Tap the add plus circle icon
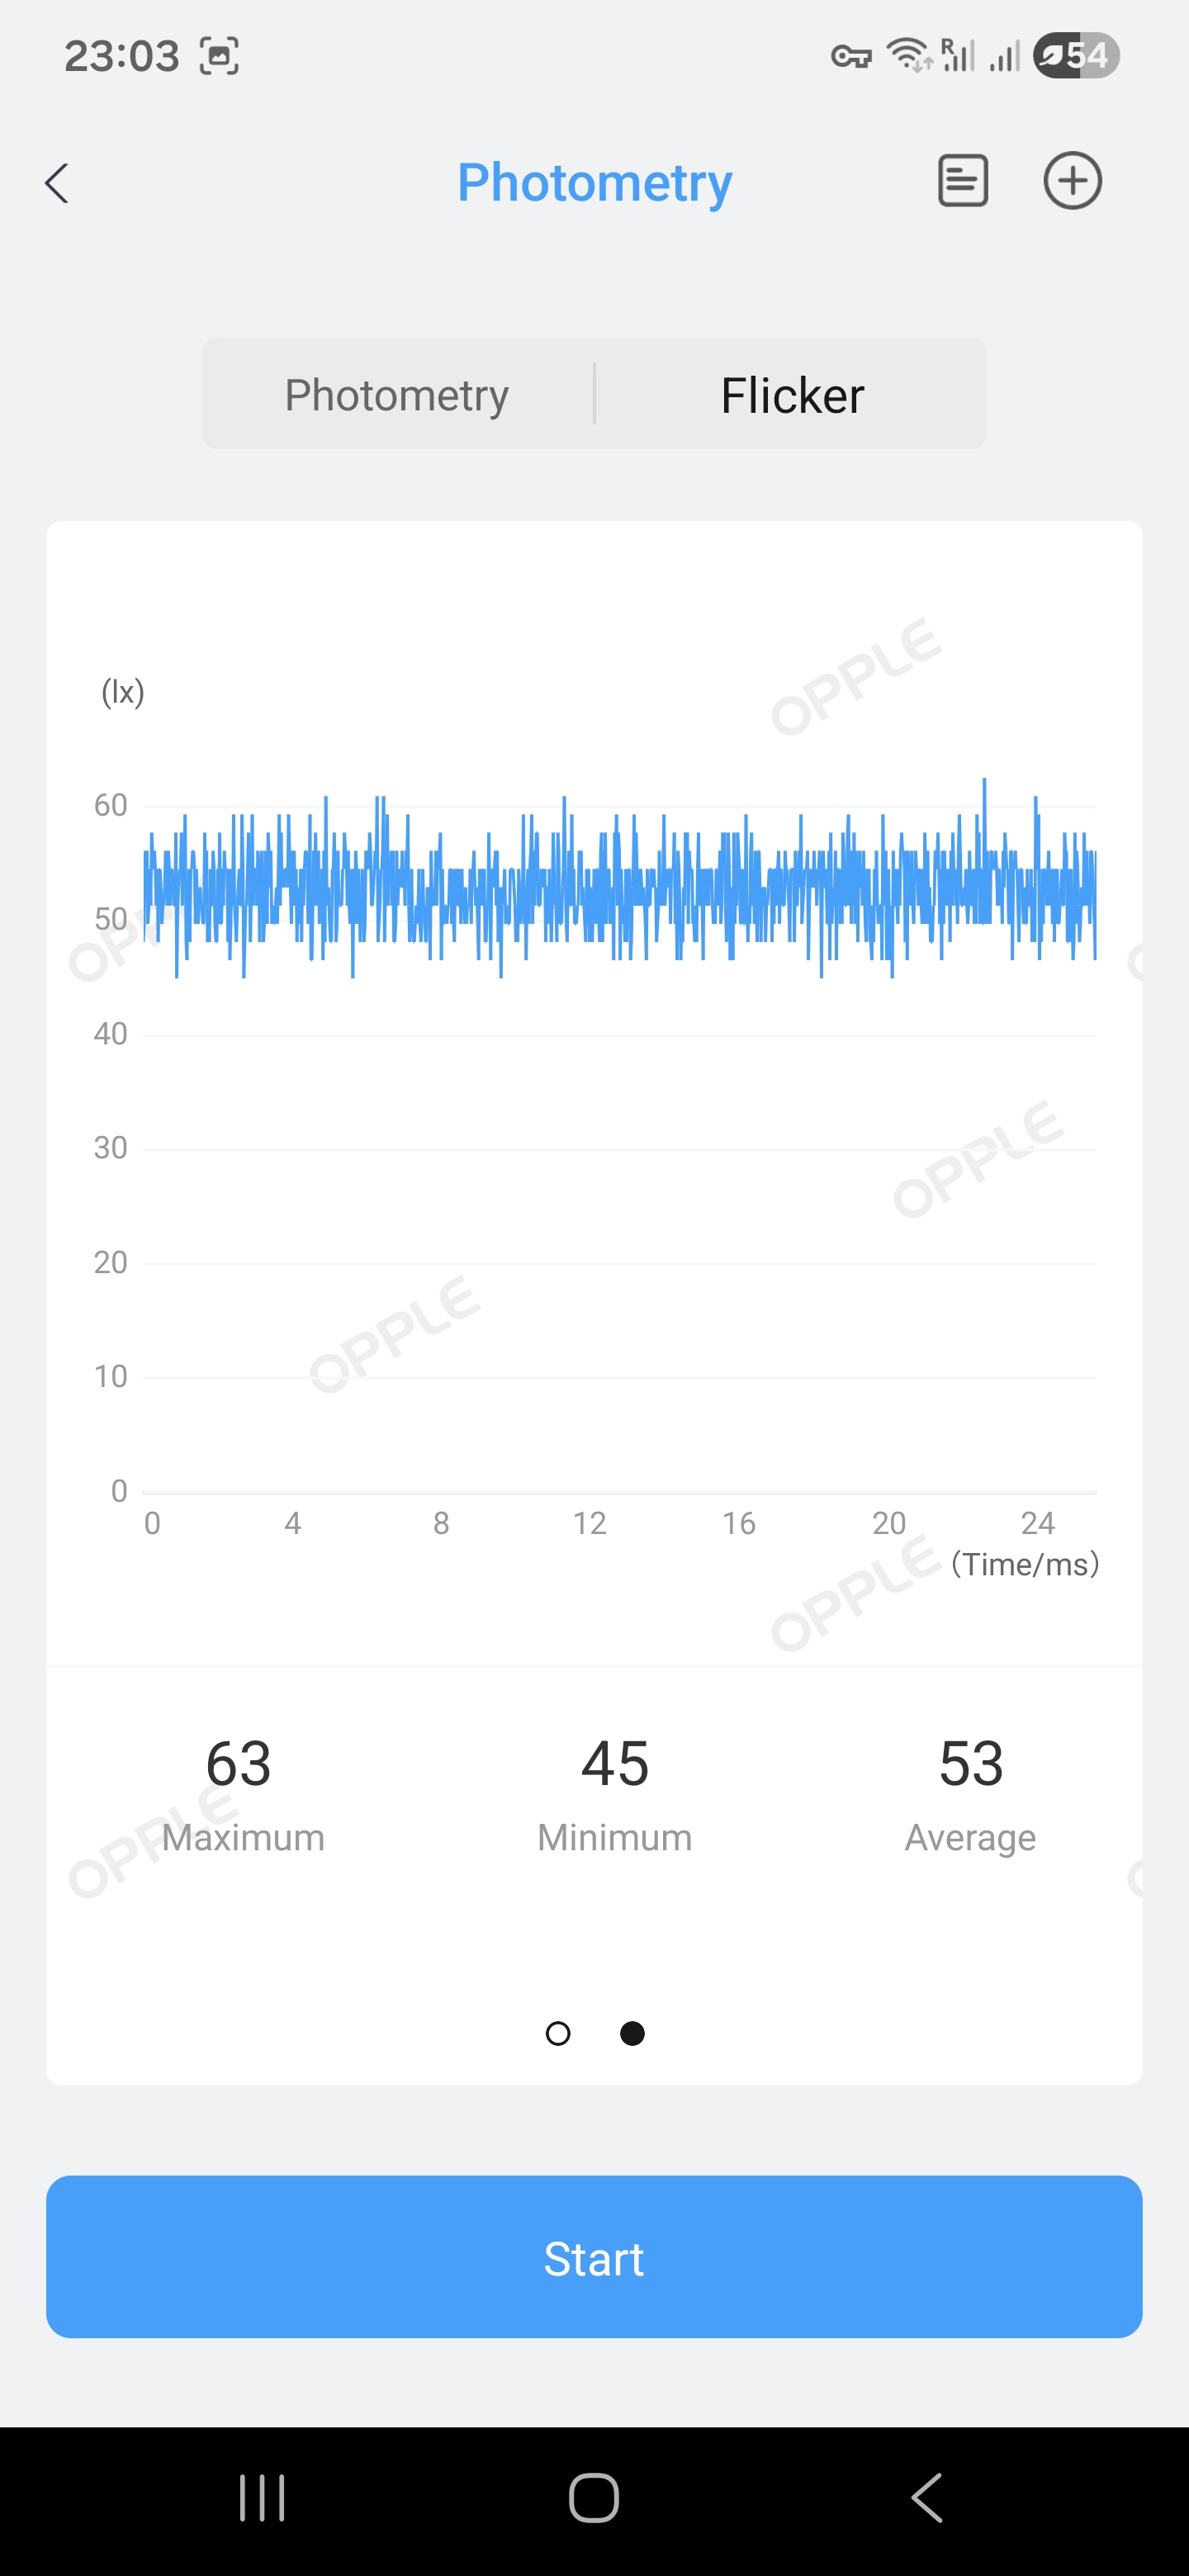This screenshot has height=2576, width=1189. 1072,181
